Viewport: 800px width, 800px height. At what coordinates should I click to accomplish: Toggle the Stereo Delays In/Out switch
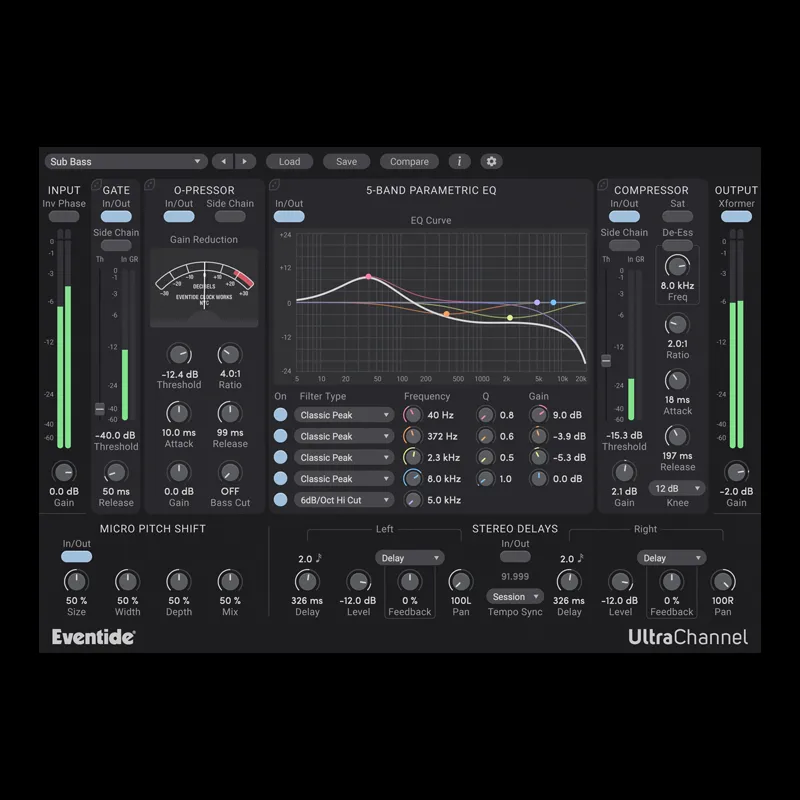515,557
